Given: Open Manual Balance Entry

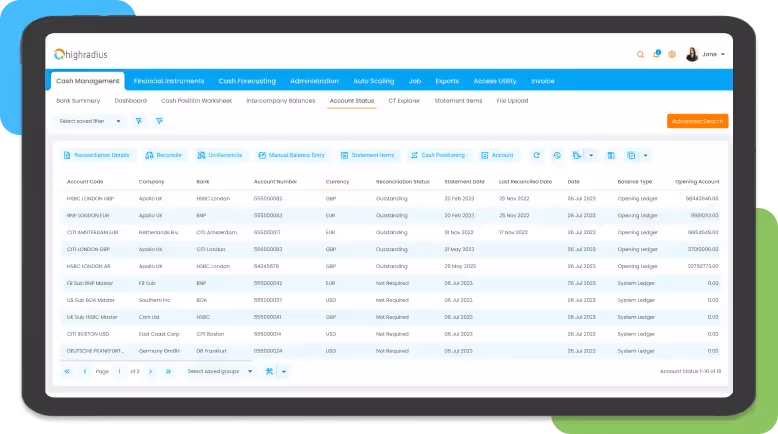Looking at the screenshot, I should coord(291,155).
